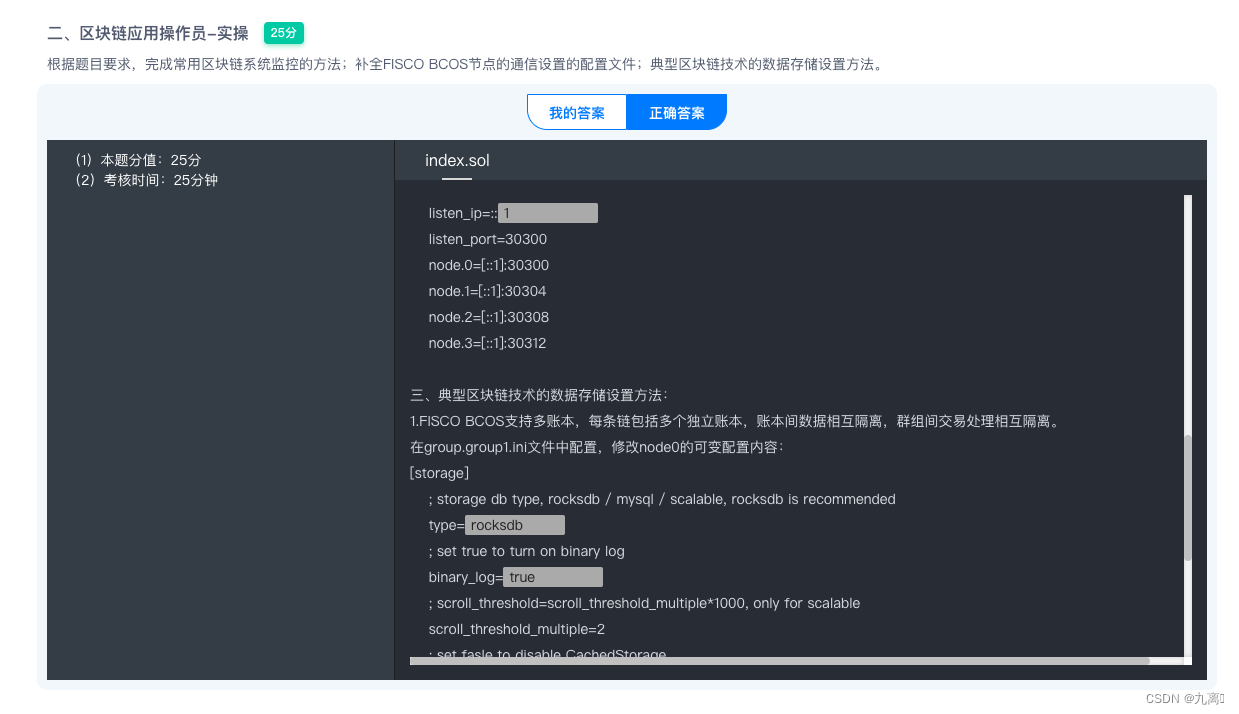Click the horizontal scrollbar at bottom
The height and width of the screenshot is (714, 1239).
click(x=778, y=661)
